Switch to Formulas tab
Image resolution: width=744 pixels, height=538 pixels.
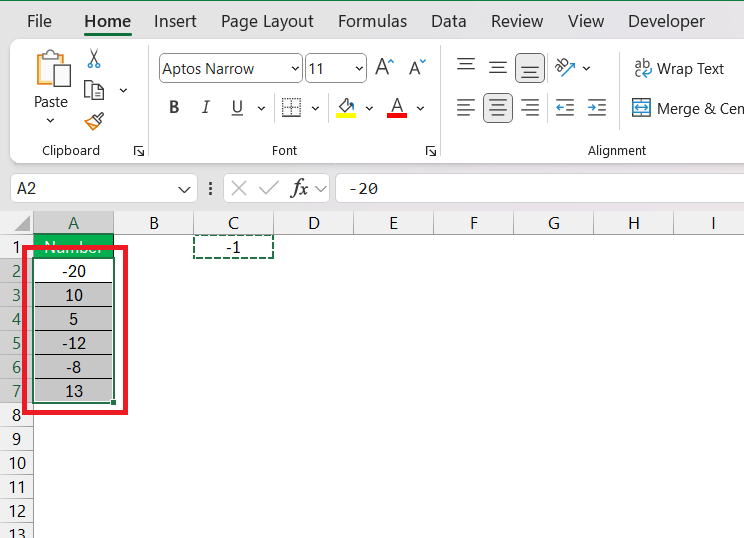point(372,21)
